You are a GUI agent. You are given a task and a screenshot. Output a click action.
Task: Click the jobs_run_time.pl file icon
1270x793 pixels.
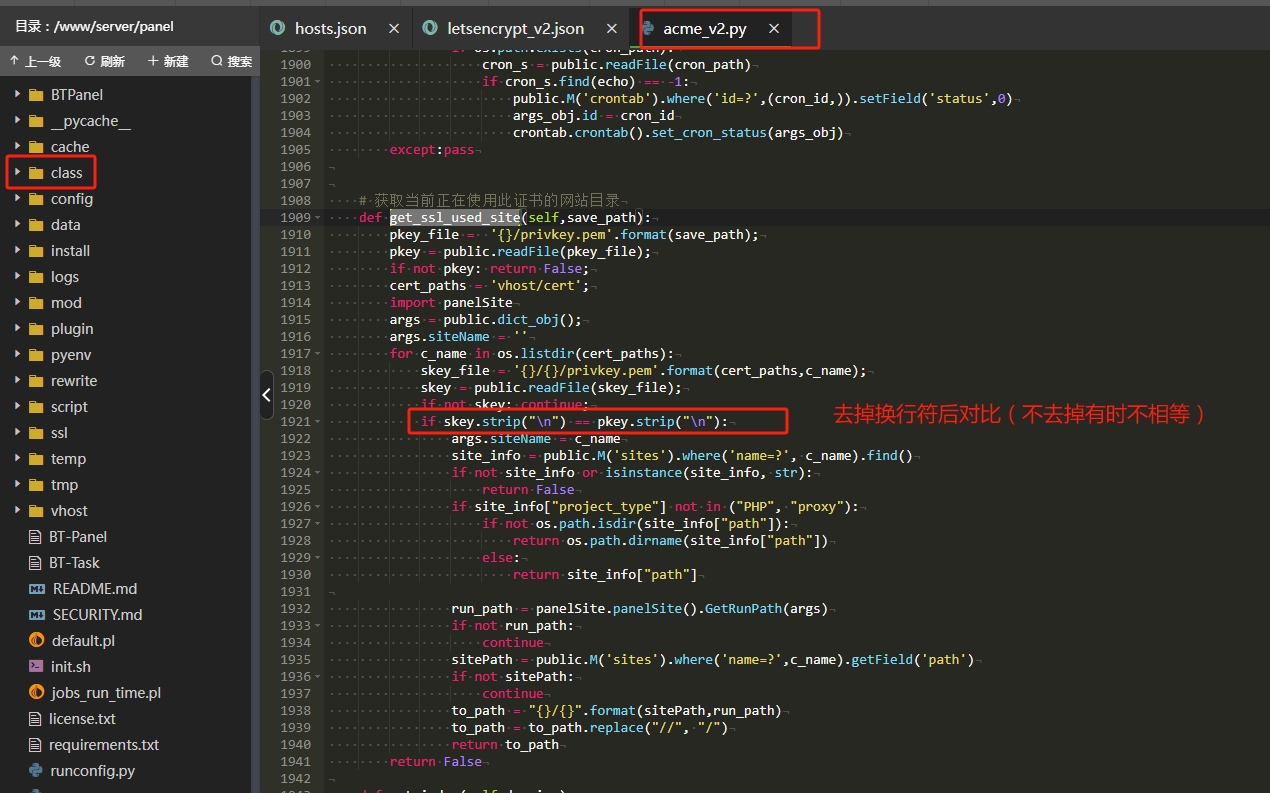tap(36, 693)
